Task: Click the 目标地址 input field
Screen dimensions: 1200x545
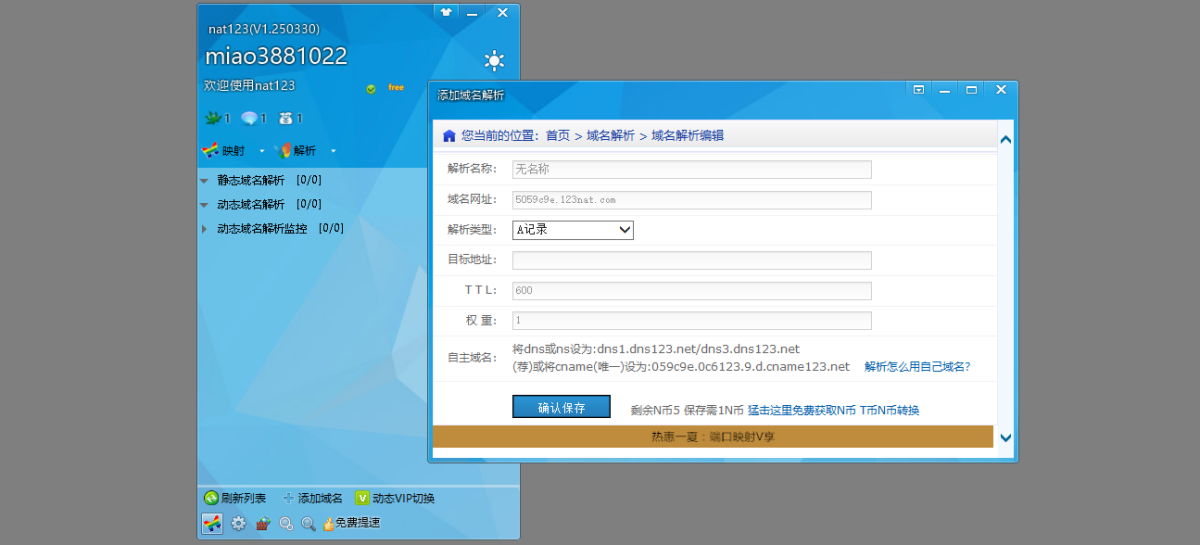Action: [692, 260]
